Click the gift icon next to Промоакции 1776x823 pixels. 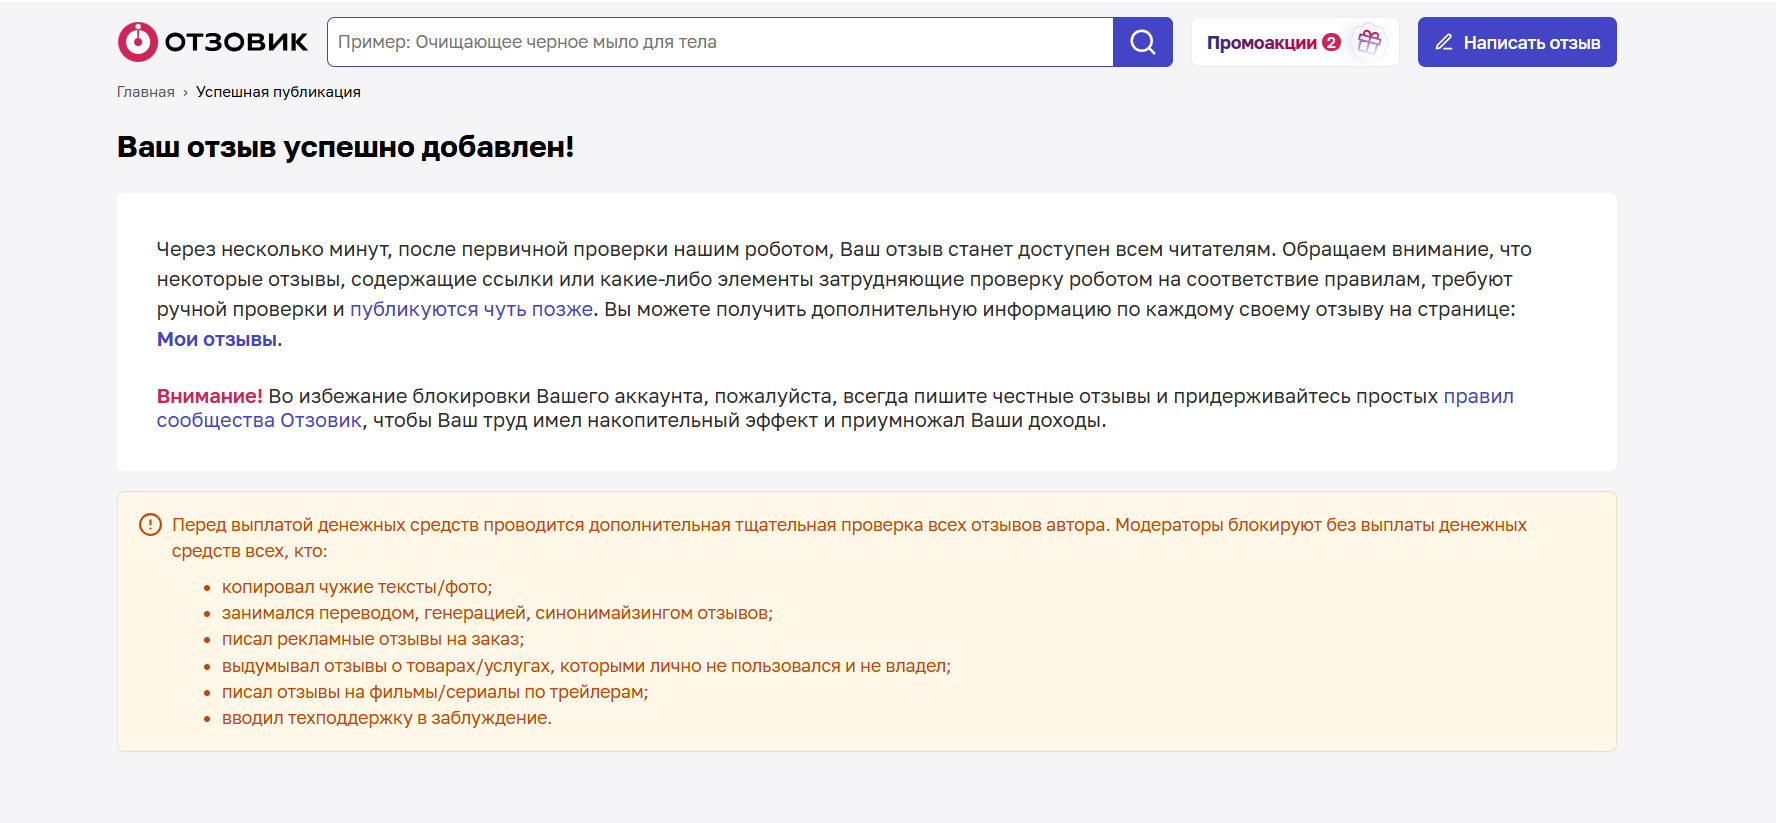pyautogui.click(x=1369, y=42)
